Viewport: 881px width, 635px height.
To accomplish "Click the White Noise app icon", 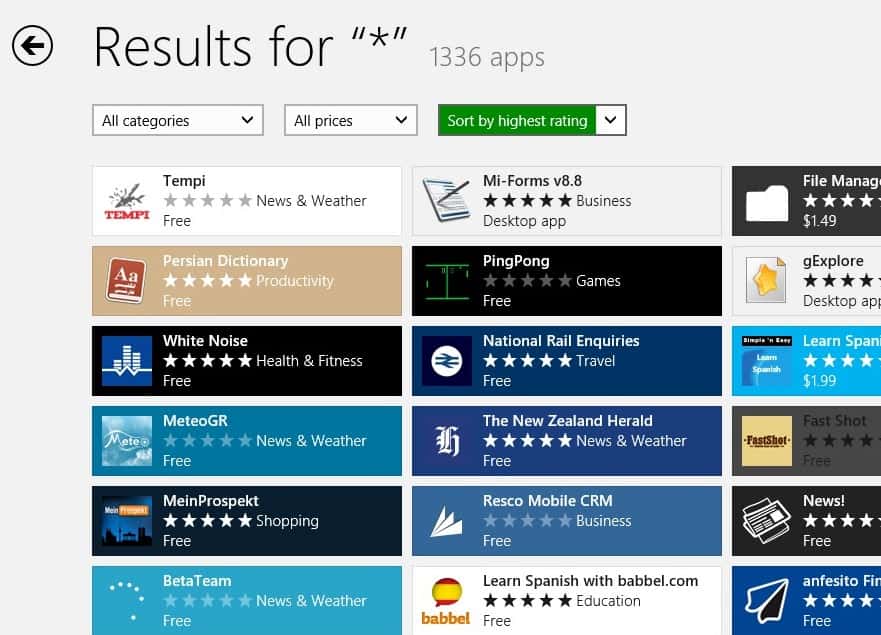I will pos(127,361).
